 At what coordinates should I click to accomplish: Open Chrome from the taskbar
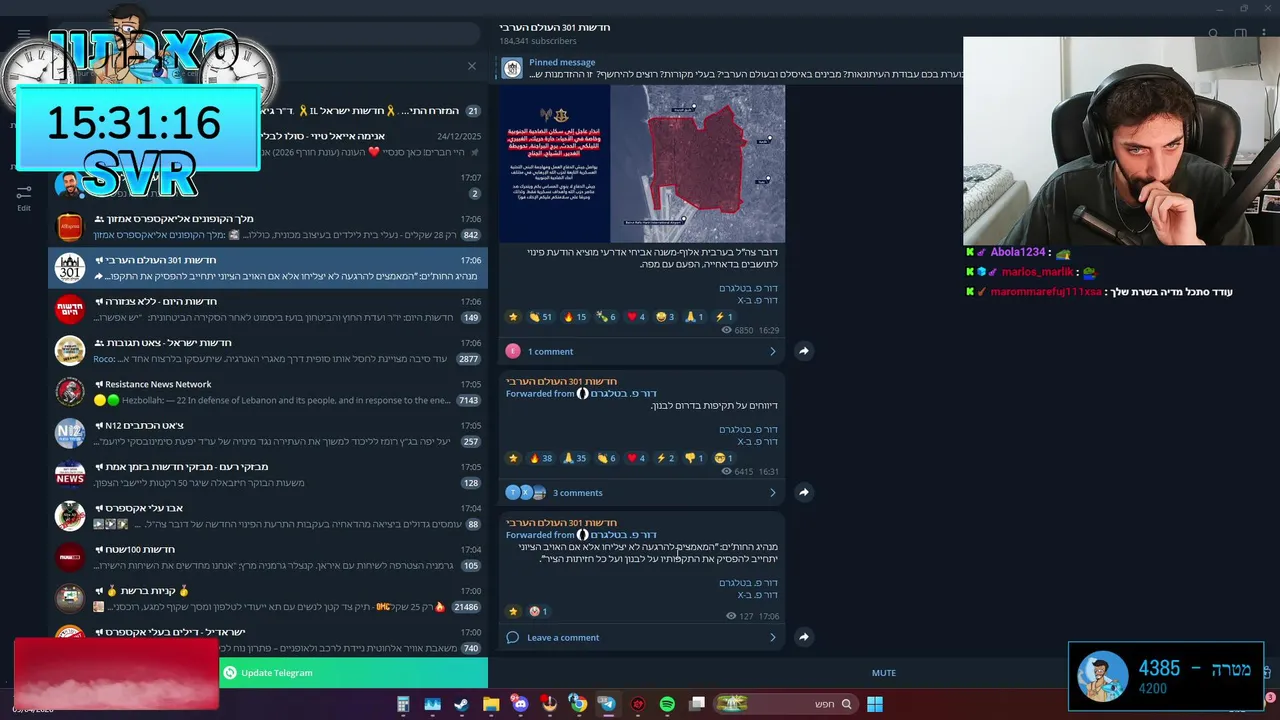tap(578, 704)
